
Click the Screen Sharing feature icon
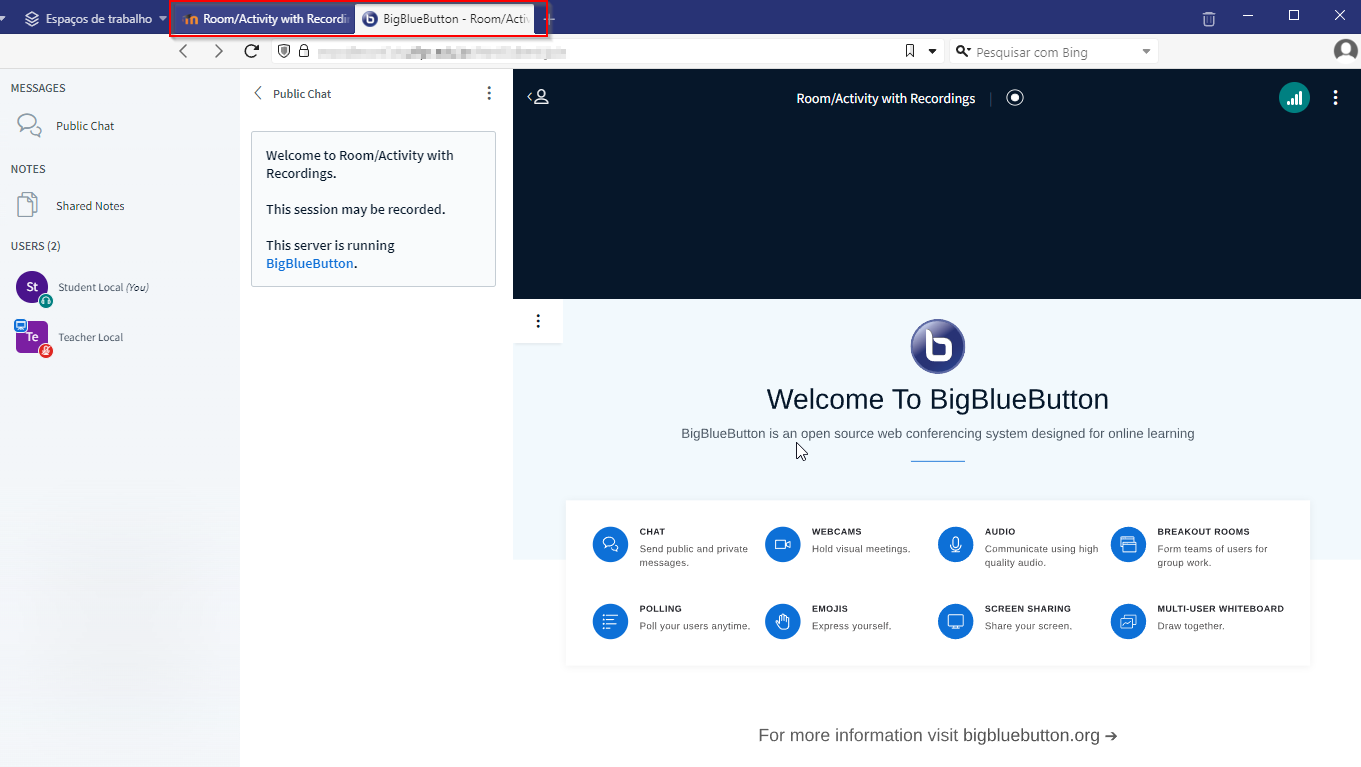click(x=956, y=621)
